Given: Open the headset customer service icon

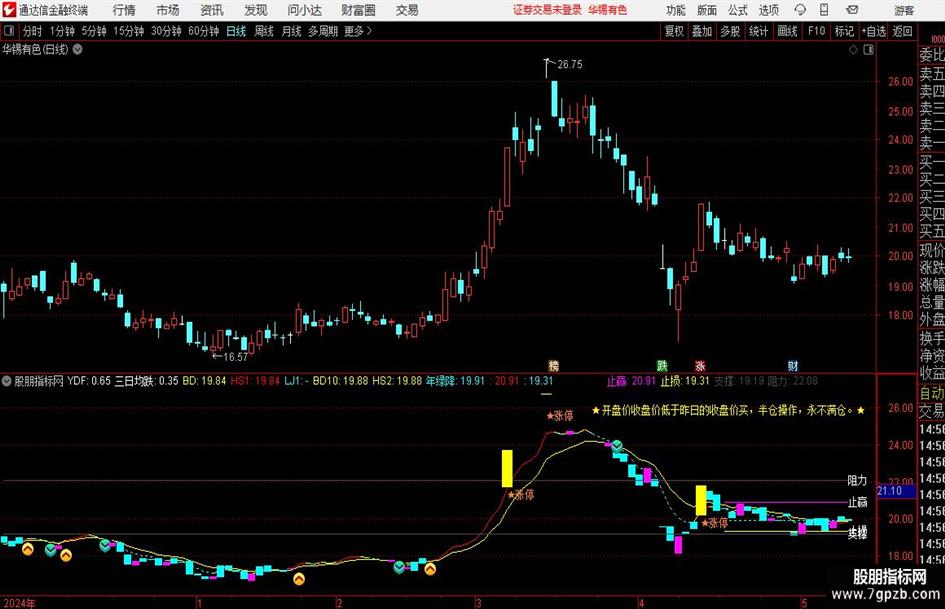Looking at the screenshot, I should click(x=800, y=10).
